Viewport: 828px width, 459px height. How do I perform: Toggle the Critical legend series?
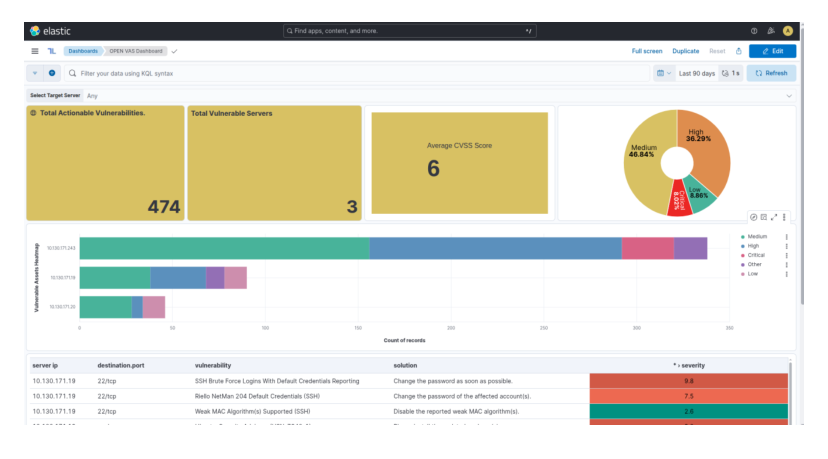coord(756,255)
